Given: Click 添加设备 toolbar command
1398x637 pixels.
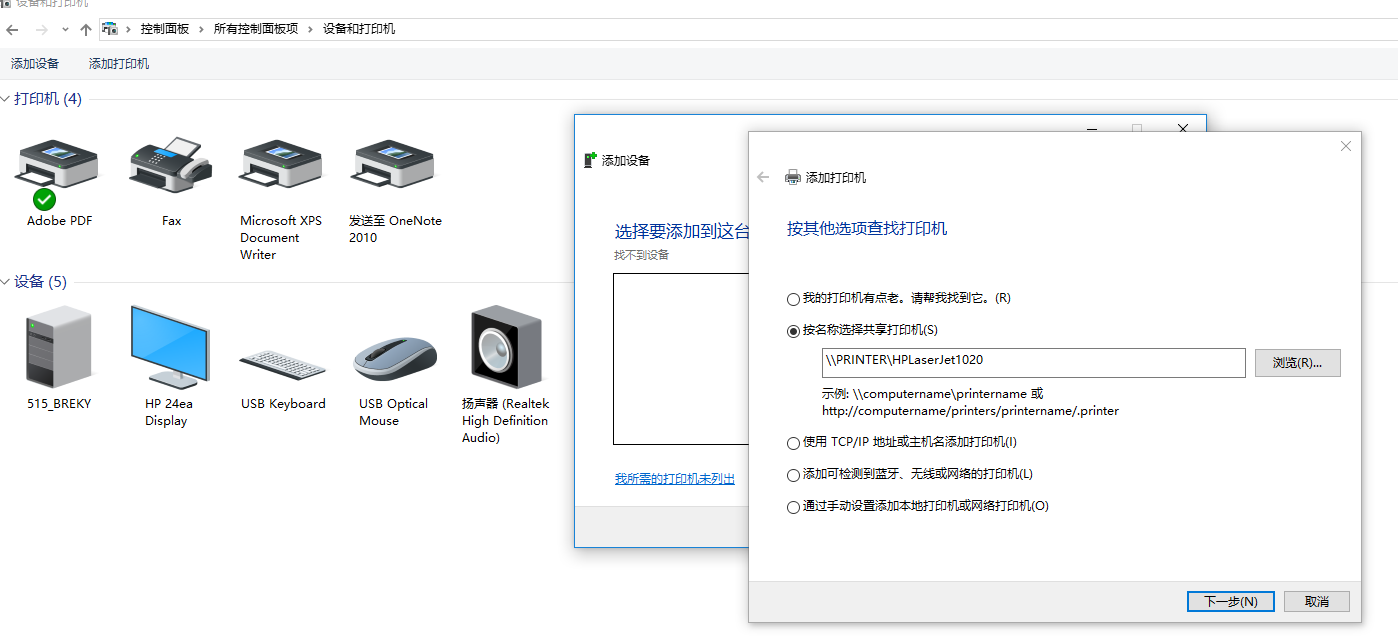Looking at the screenshot, I should click(x=35, y=64).
